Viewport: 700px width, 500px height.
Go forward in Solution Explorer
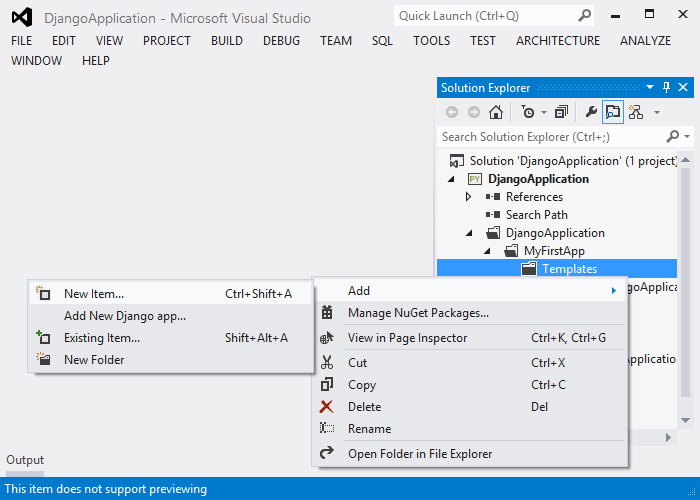click(x=474, y=112)
